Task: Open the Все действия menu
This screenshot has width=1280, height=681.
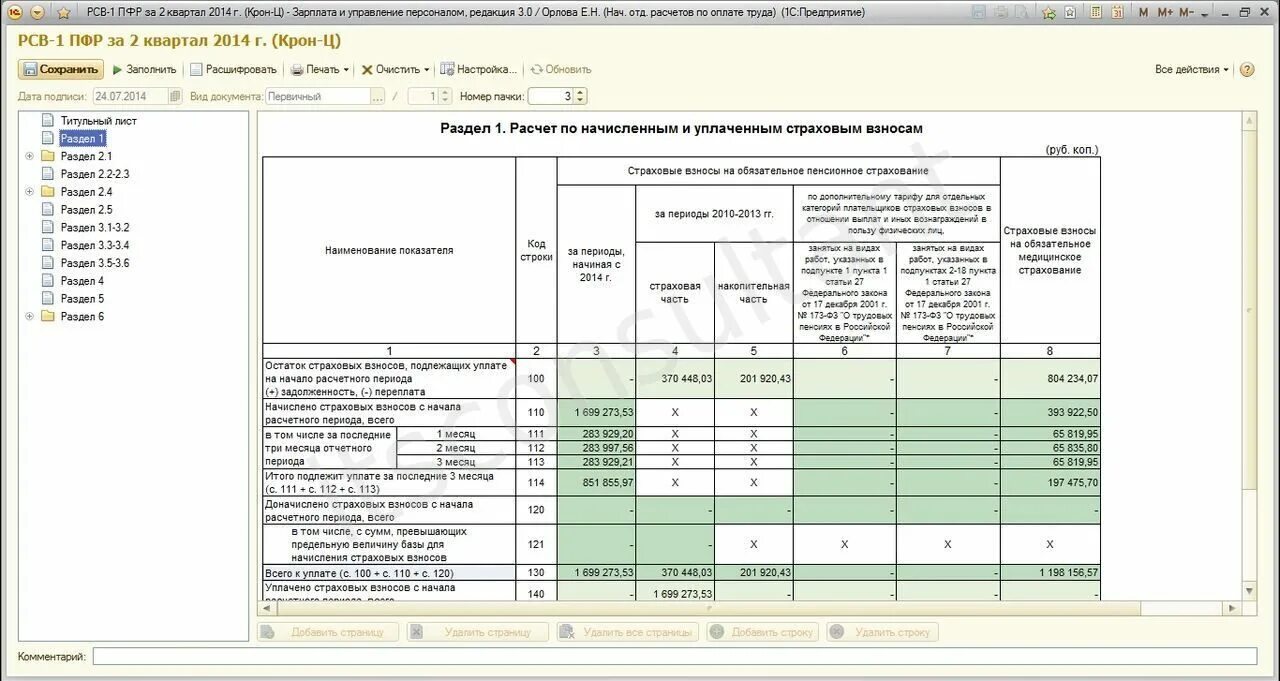Action: click(1192, 69)
